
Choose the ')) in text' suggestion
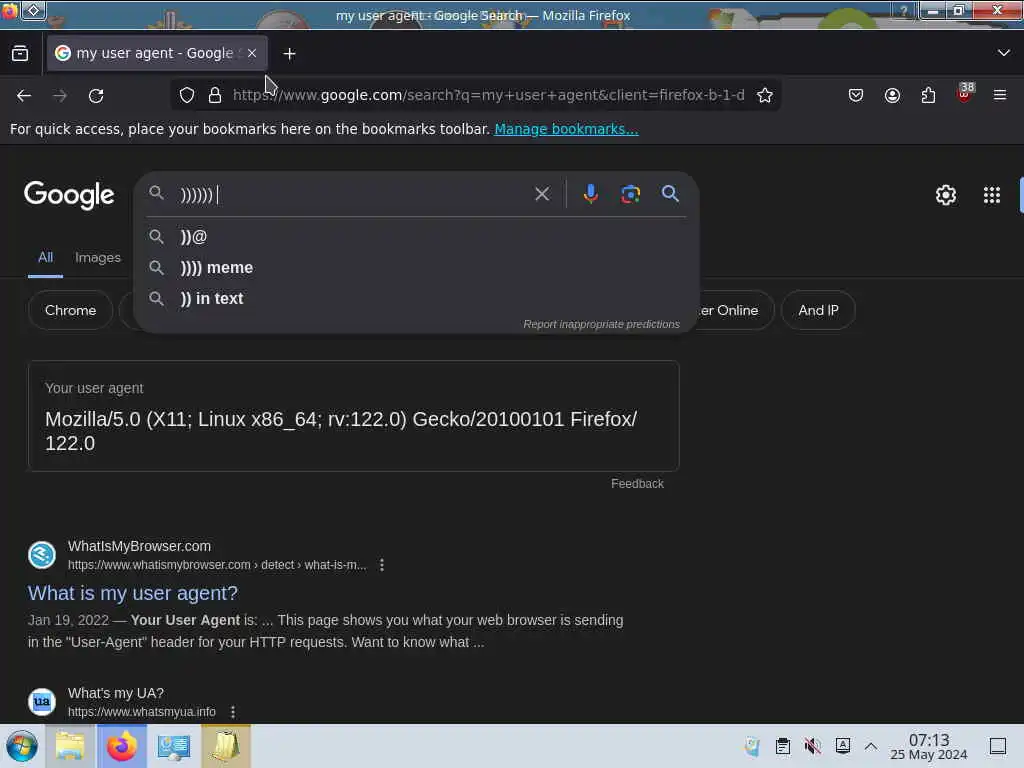pos(416,298)
